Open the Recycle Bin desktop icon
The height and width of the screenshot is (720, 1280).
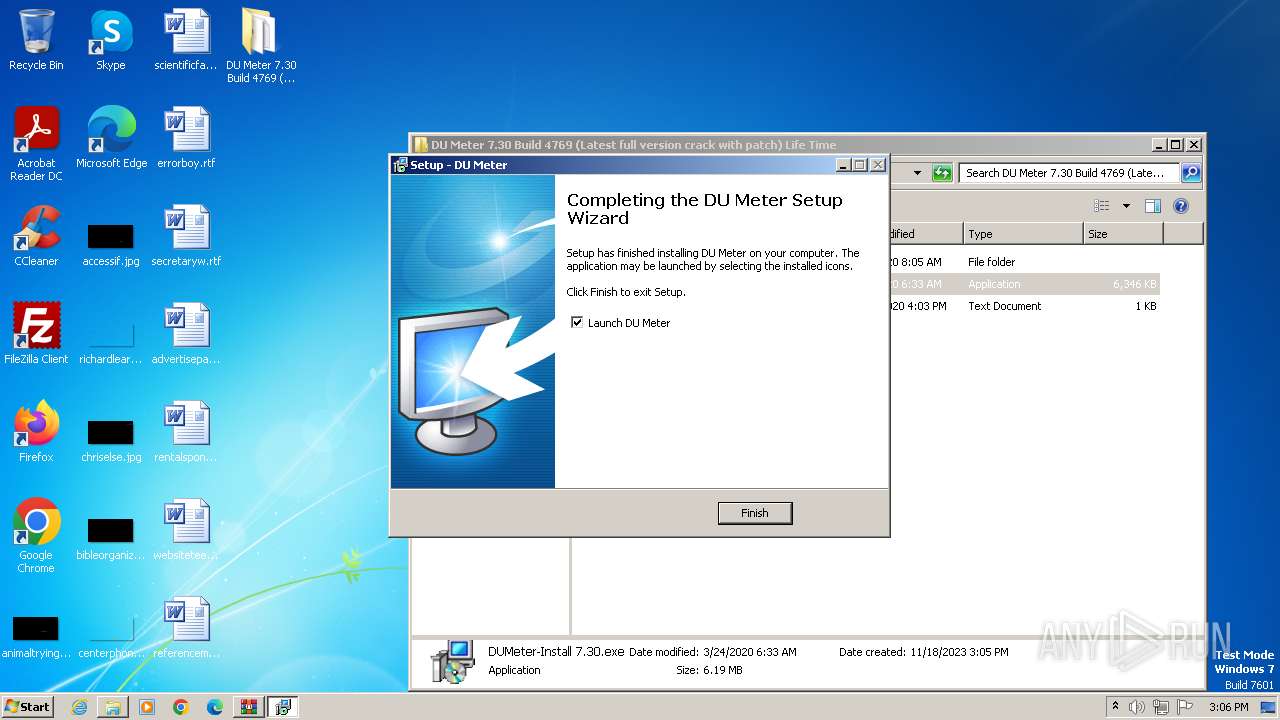tap(36, 40)
